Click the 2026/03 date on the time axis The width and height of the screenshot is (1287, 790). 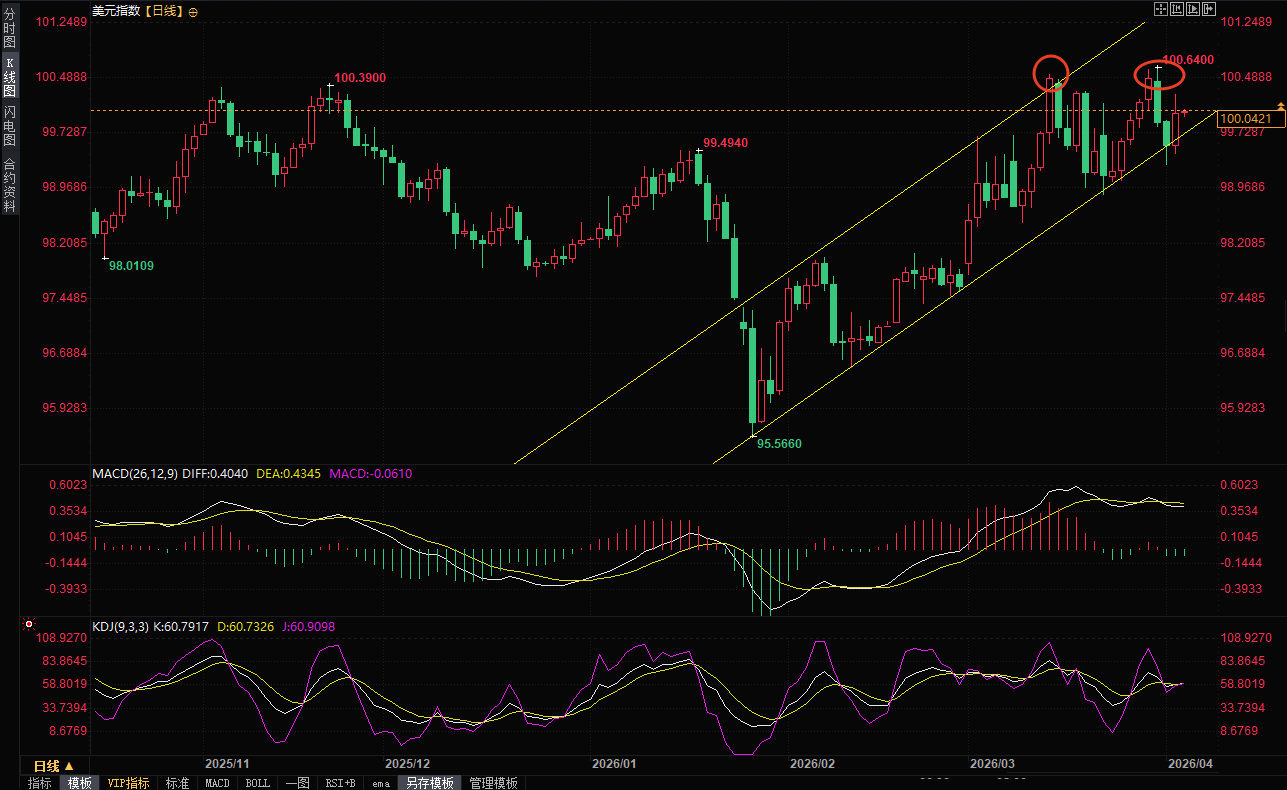993,763
